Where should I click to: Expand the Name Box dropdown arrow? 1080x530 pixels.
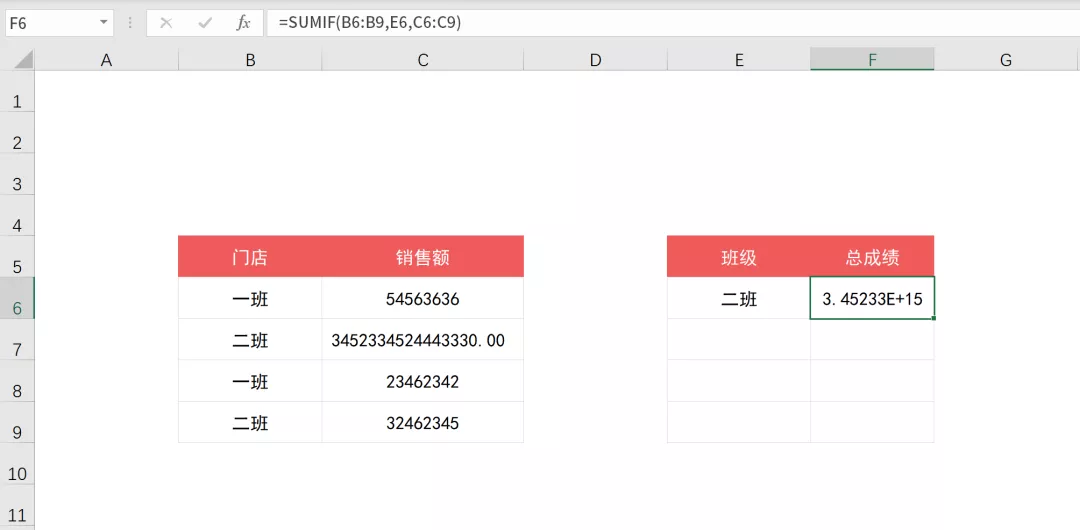(103, 23)
